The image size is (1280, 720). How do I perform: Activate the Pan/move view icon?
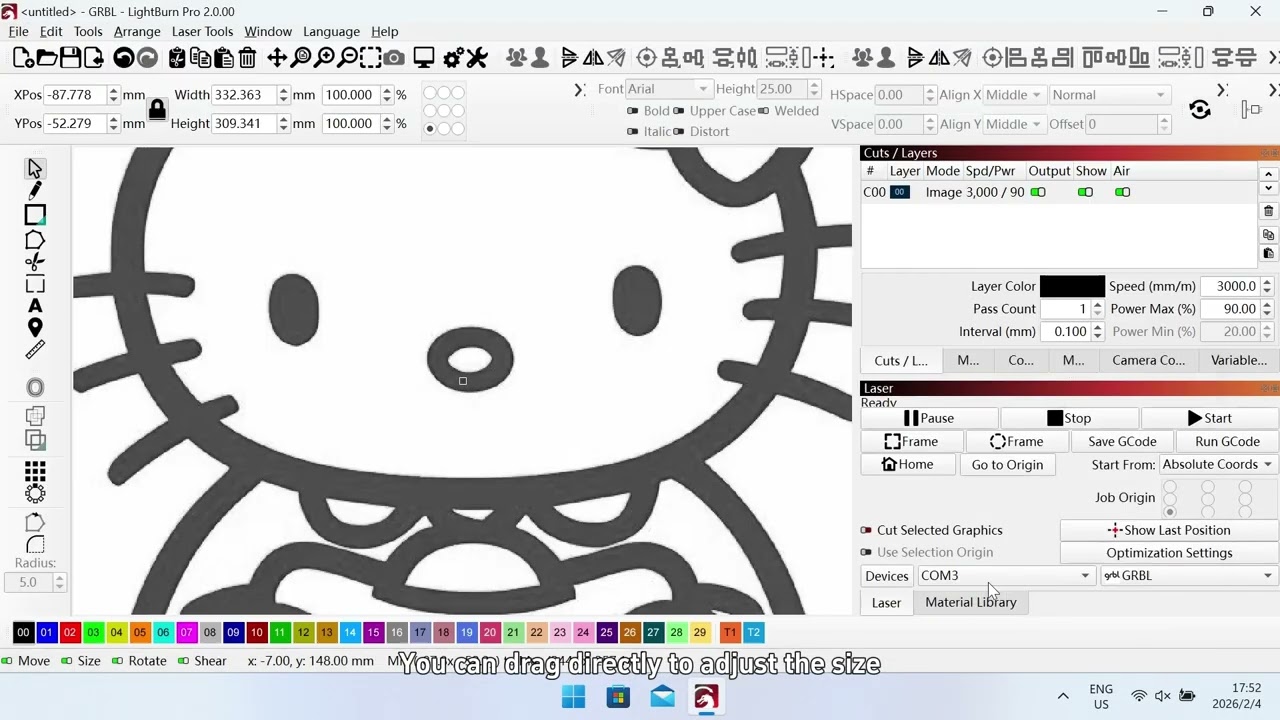[277, 58]
